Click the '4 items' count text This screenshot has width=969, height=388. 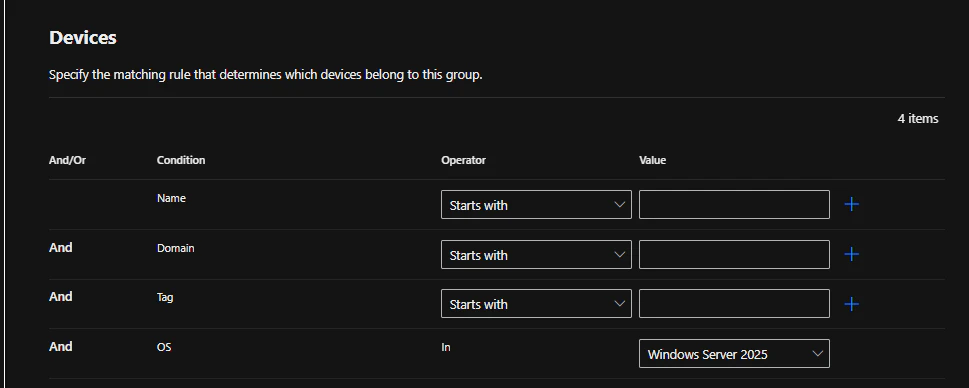pos(918,119)
